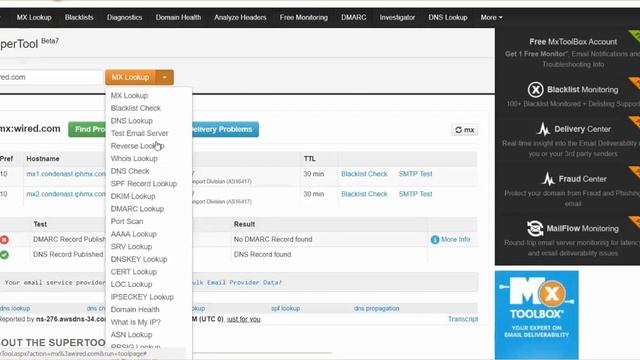The height and width of the screenshot is (360, 640).
Task: Click the orange MX Lookup button
Action: [130, 77]
